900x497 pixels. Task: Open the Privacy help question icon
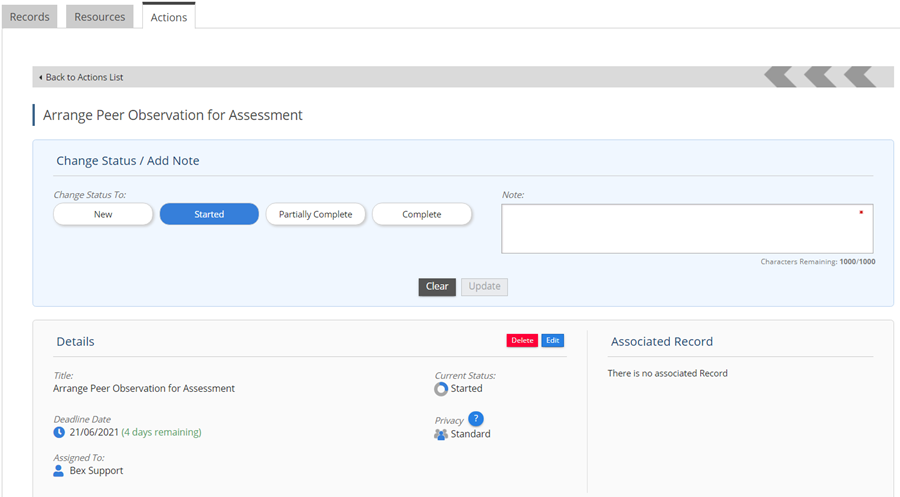(x=476, y=419)
